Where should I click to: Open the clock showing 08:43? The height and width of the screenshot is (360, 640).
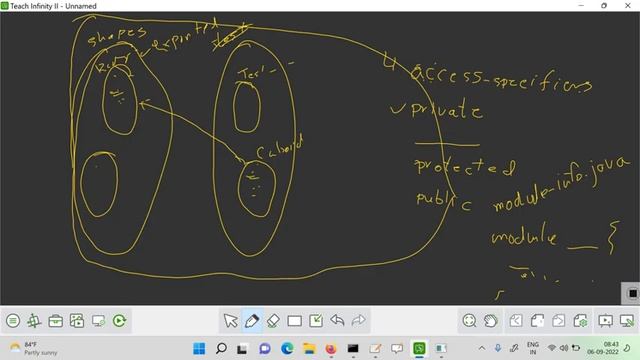coord(603,348)
